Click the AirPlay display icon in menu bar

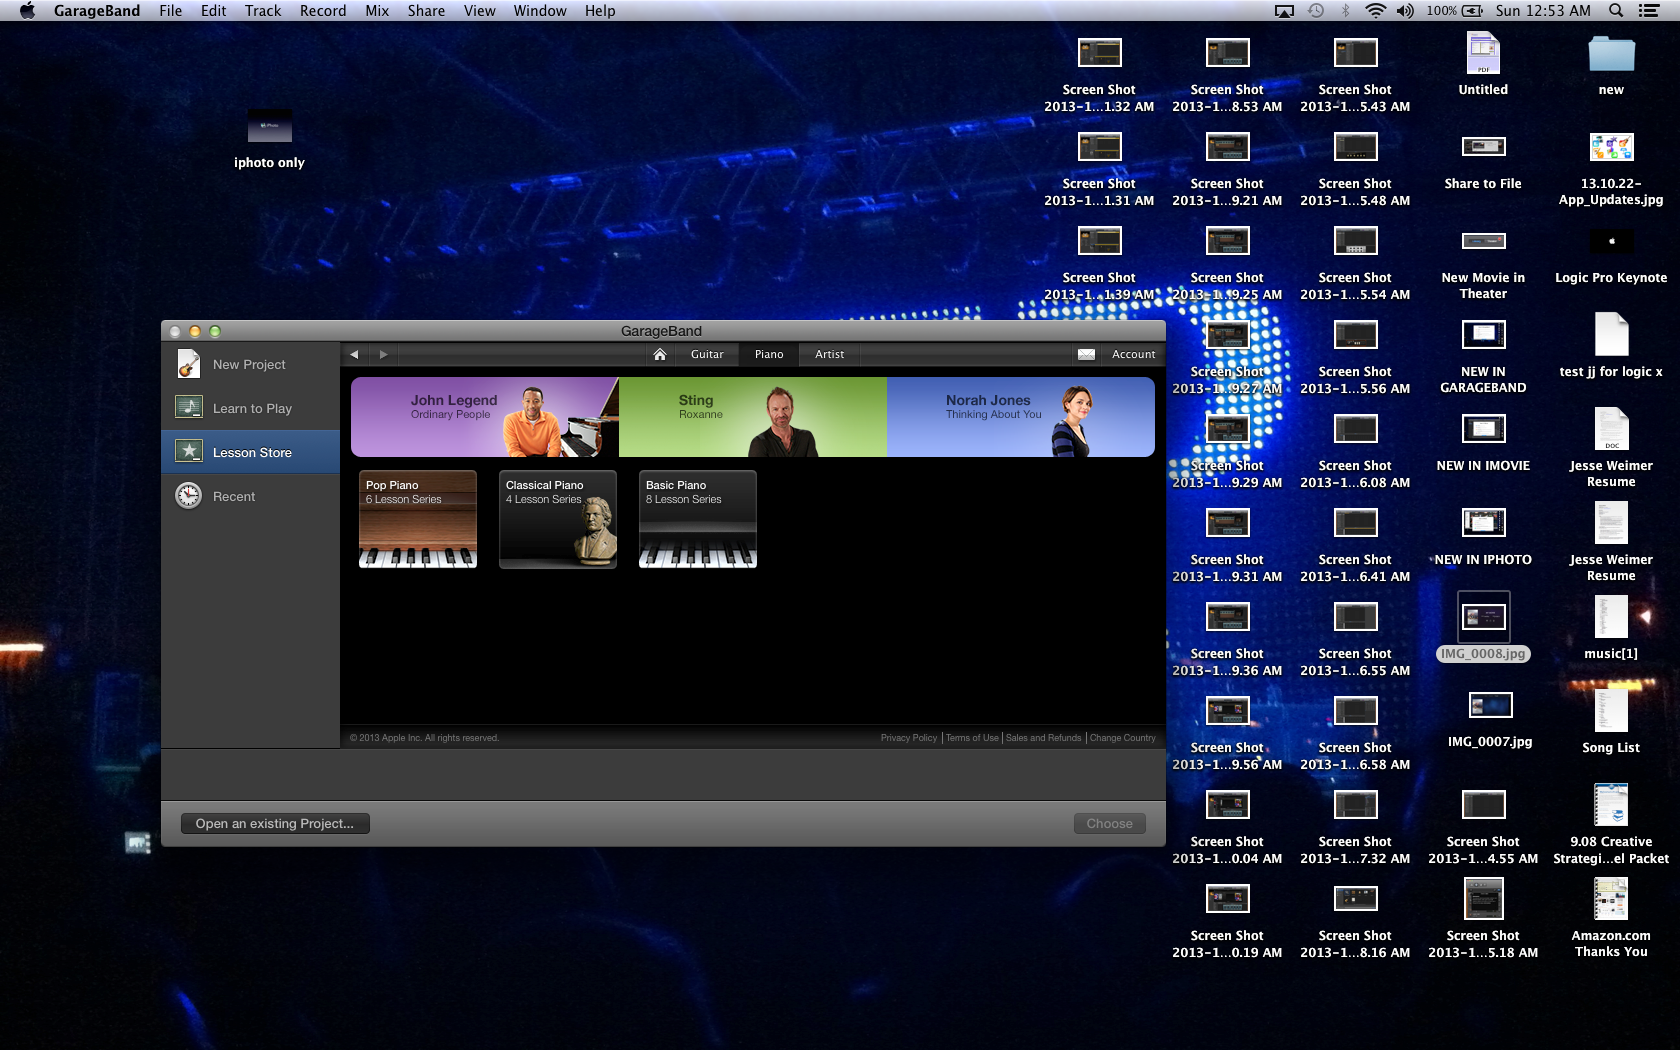point(1284,11)
